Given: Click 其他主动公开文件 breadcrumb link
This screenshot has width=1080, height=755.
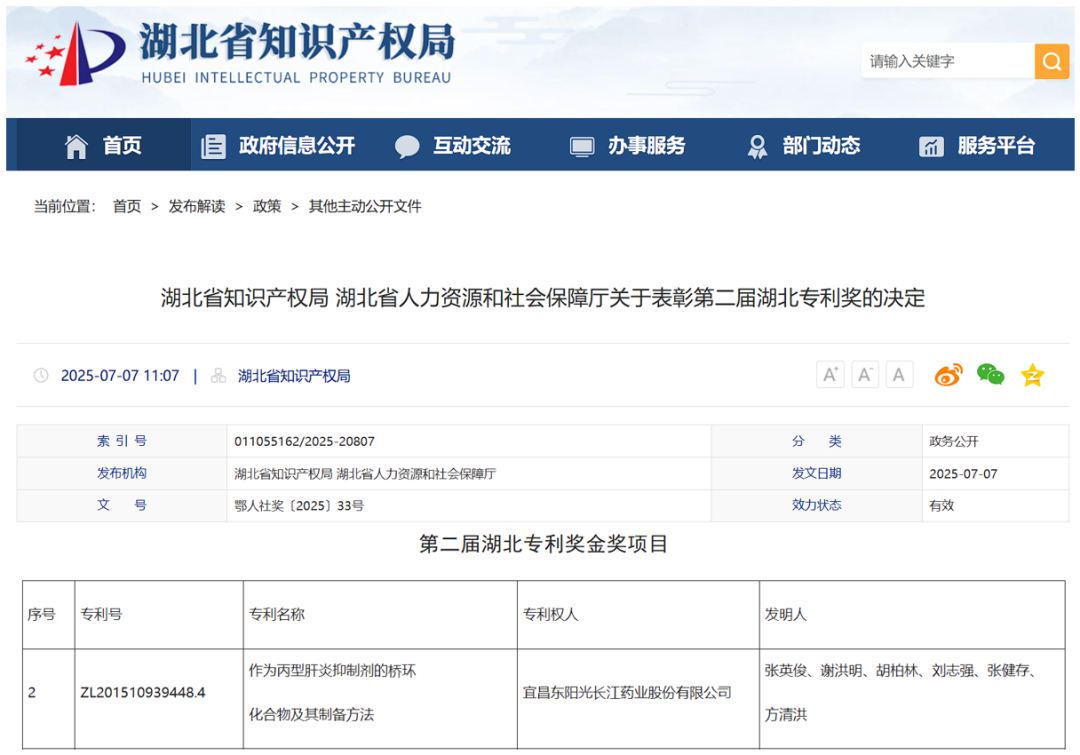Looking at the screenshot, I should [365, 206].
